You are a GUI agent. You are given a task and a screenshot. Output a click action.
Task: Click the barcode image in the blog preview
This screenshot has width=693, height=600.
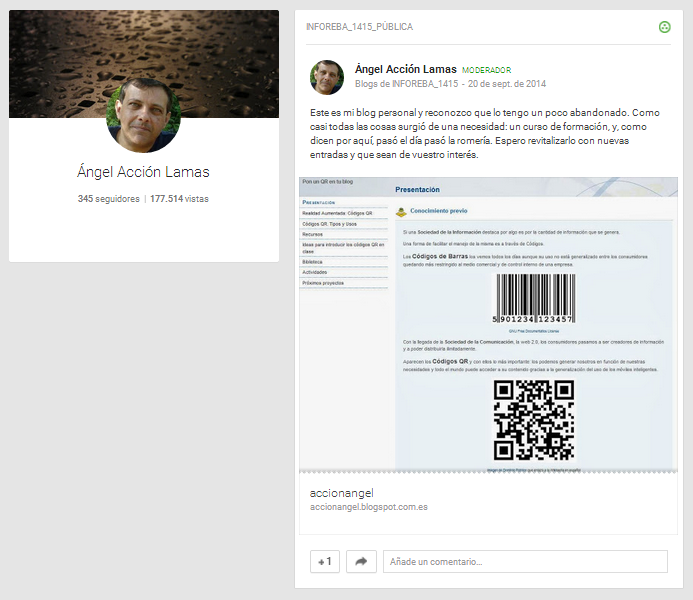tap(533, 299)
